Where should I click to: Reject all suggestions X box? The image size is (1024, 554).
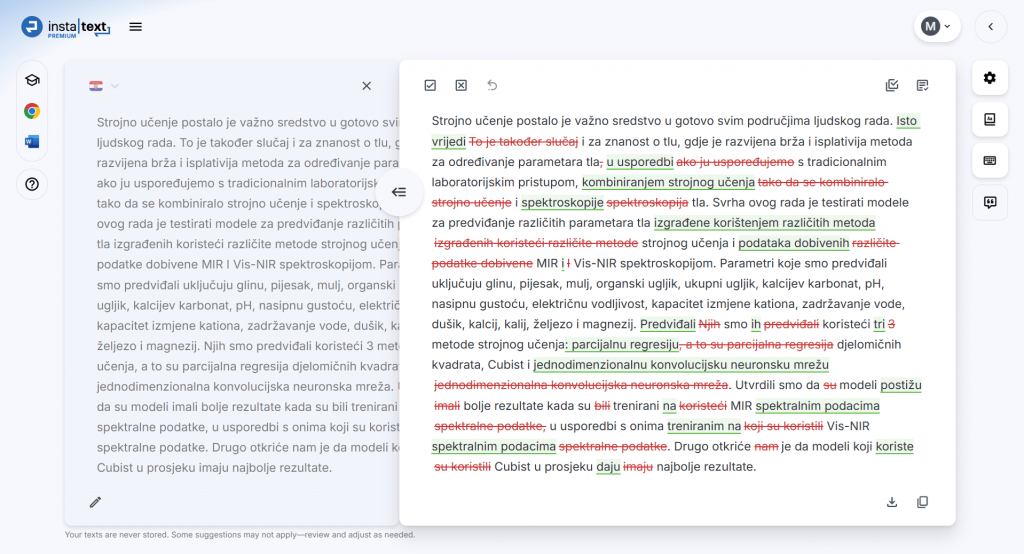pyautogui.click(x=461, y=86)
